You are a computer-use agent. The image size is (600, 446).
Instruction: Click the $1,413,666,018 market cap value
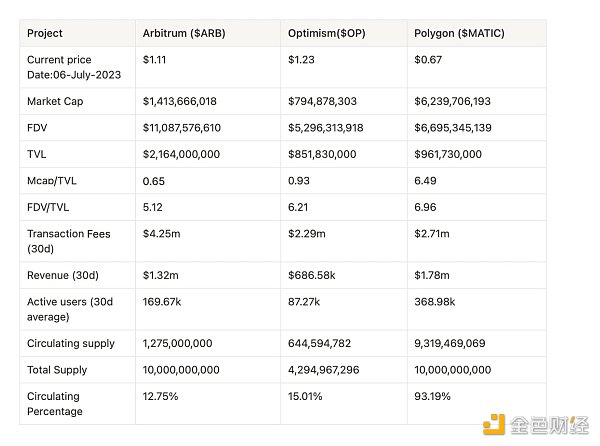(179, 101)
